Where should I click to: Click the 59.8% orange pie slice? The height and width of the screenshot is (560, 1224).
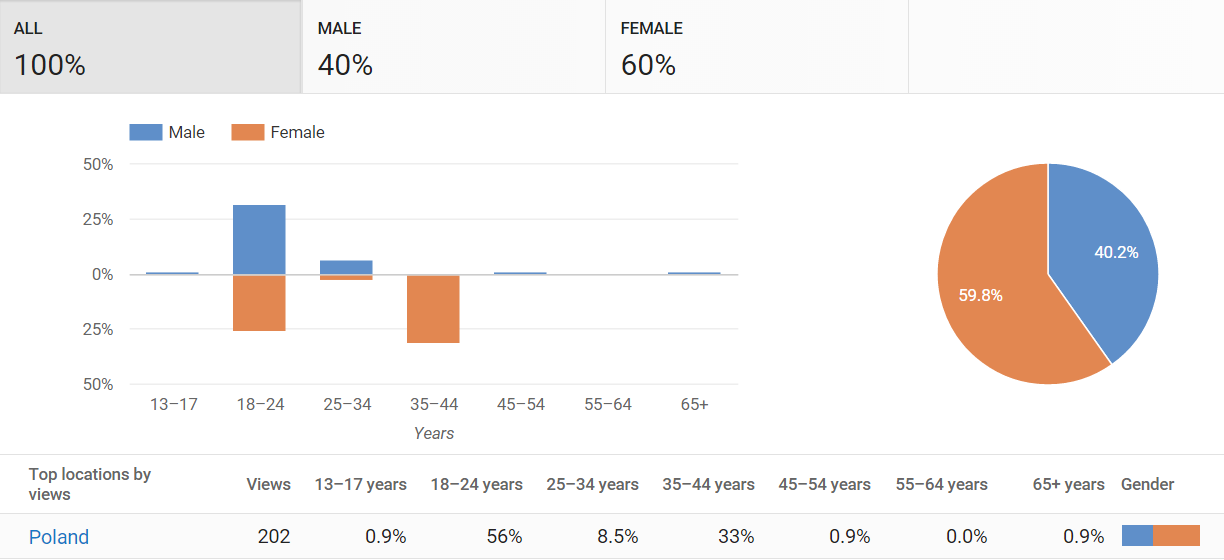click(x=990, y=296)
